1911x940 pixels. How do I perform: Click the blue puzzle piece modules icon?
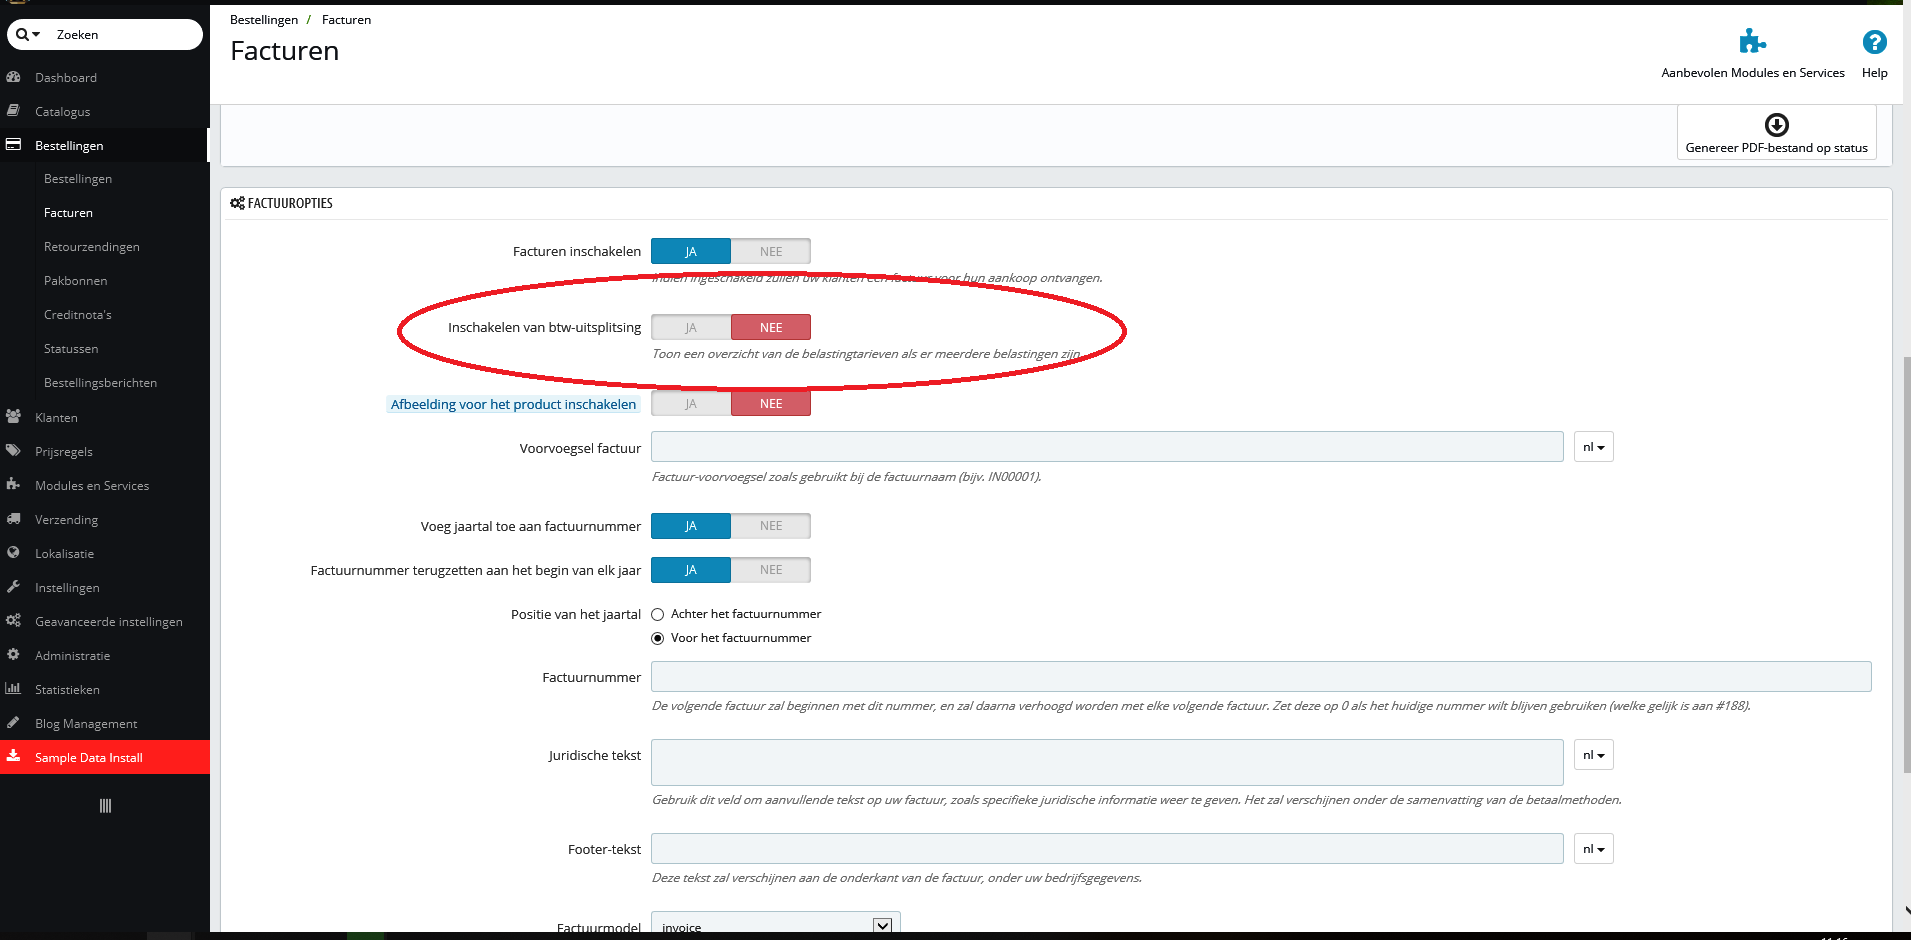click(1752, 41)
